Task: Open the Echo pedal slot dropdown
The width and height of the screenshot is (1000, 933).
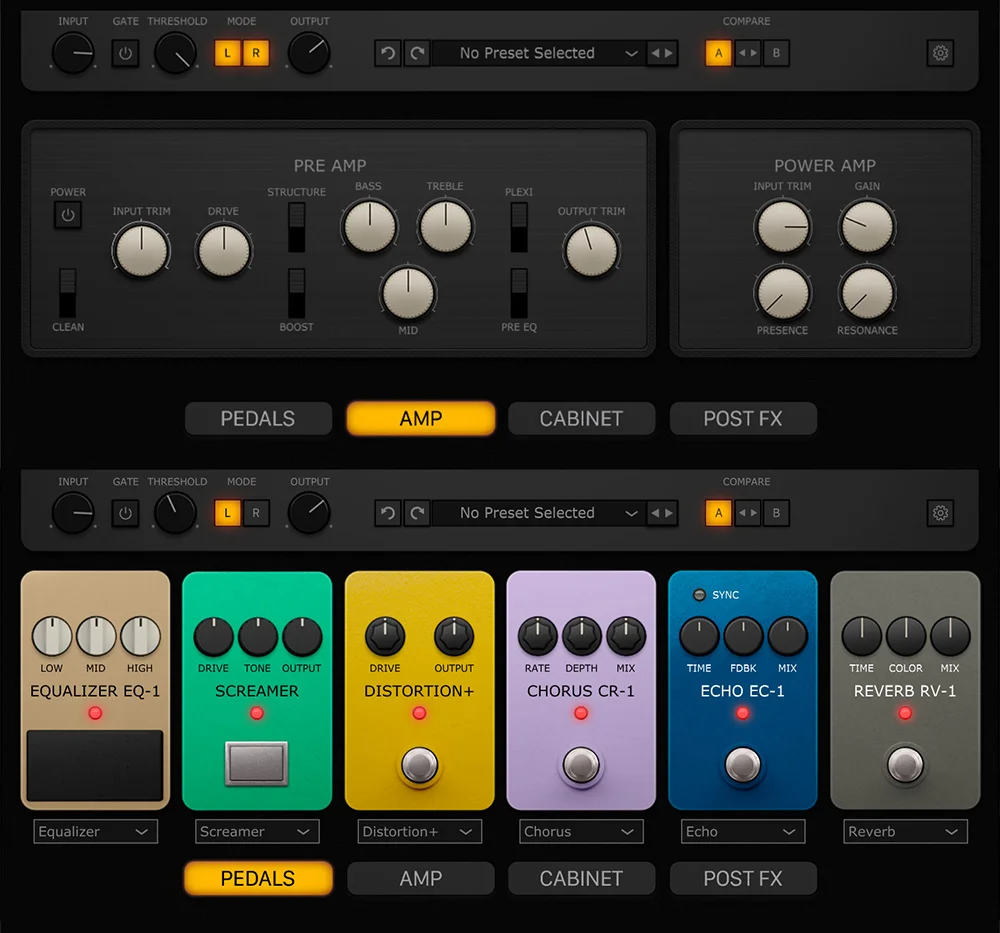Action: pos(743,832)
